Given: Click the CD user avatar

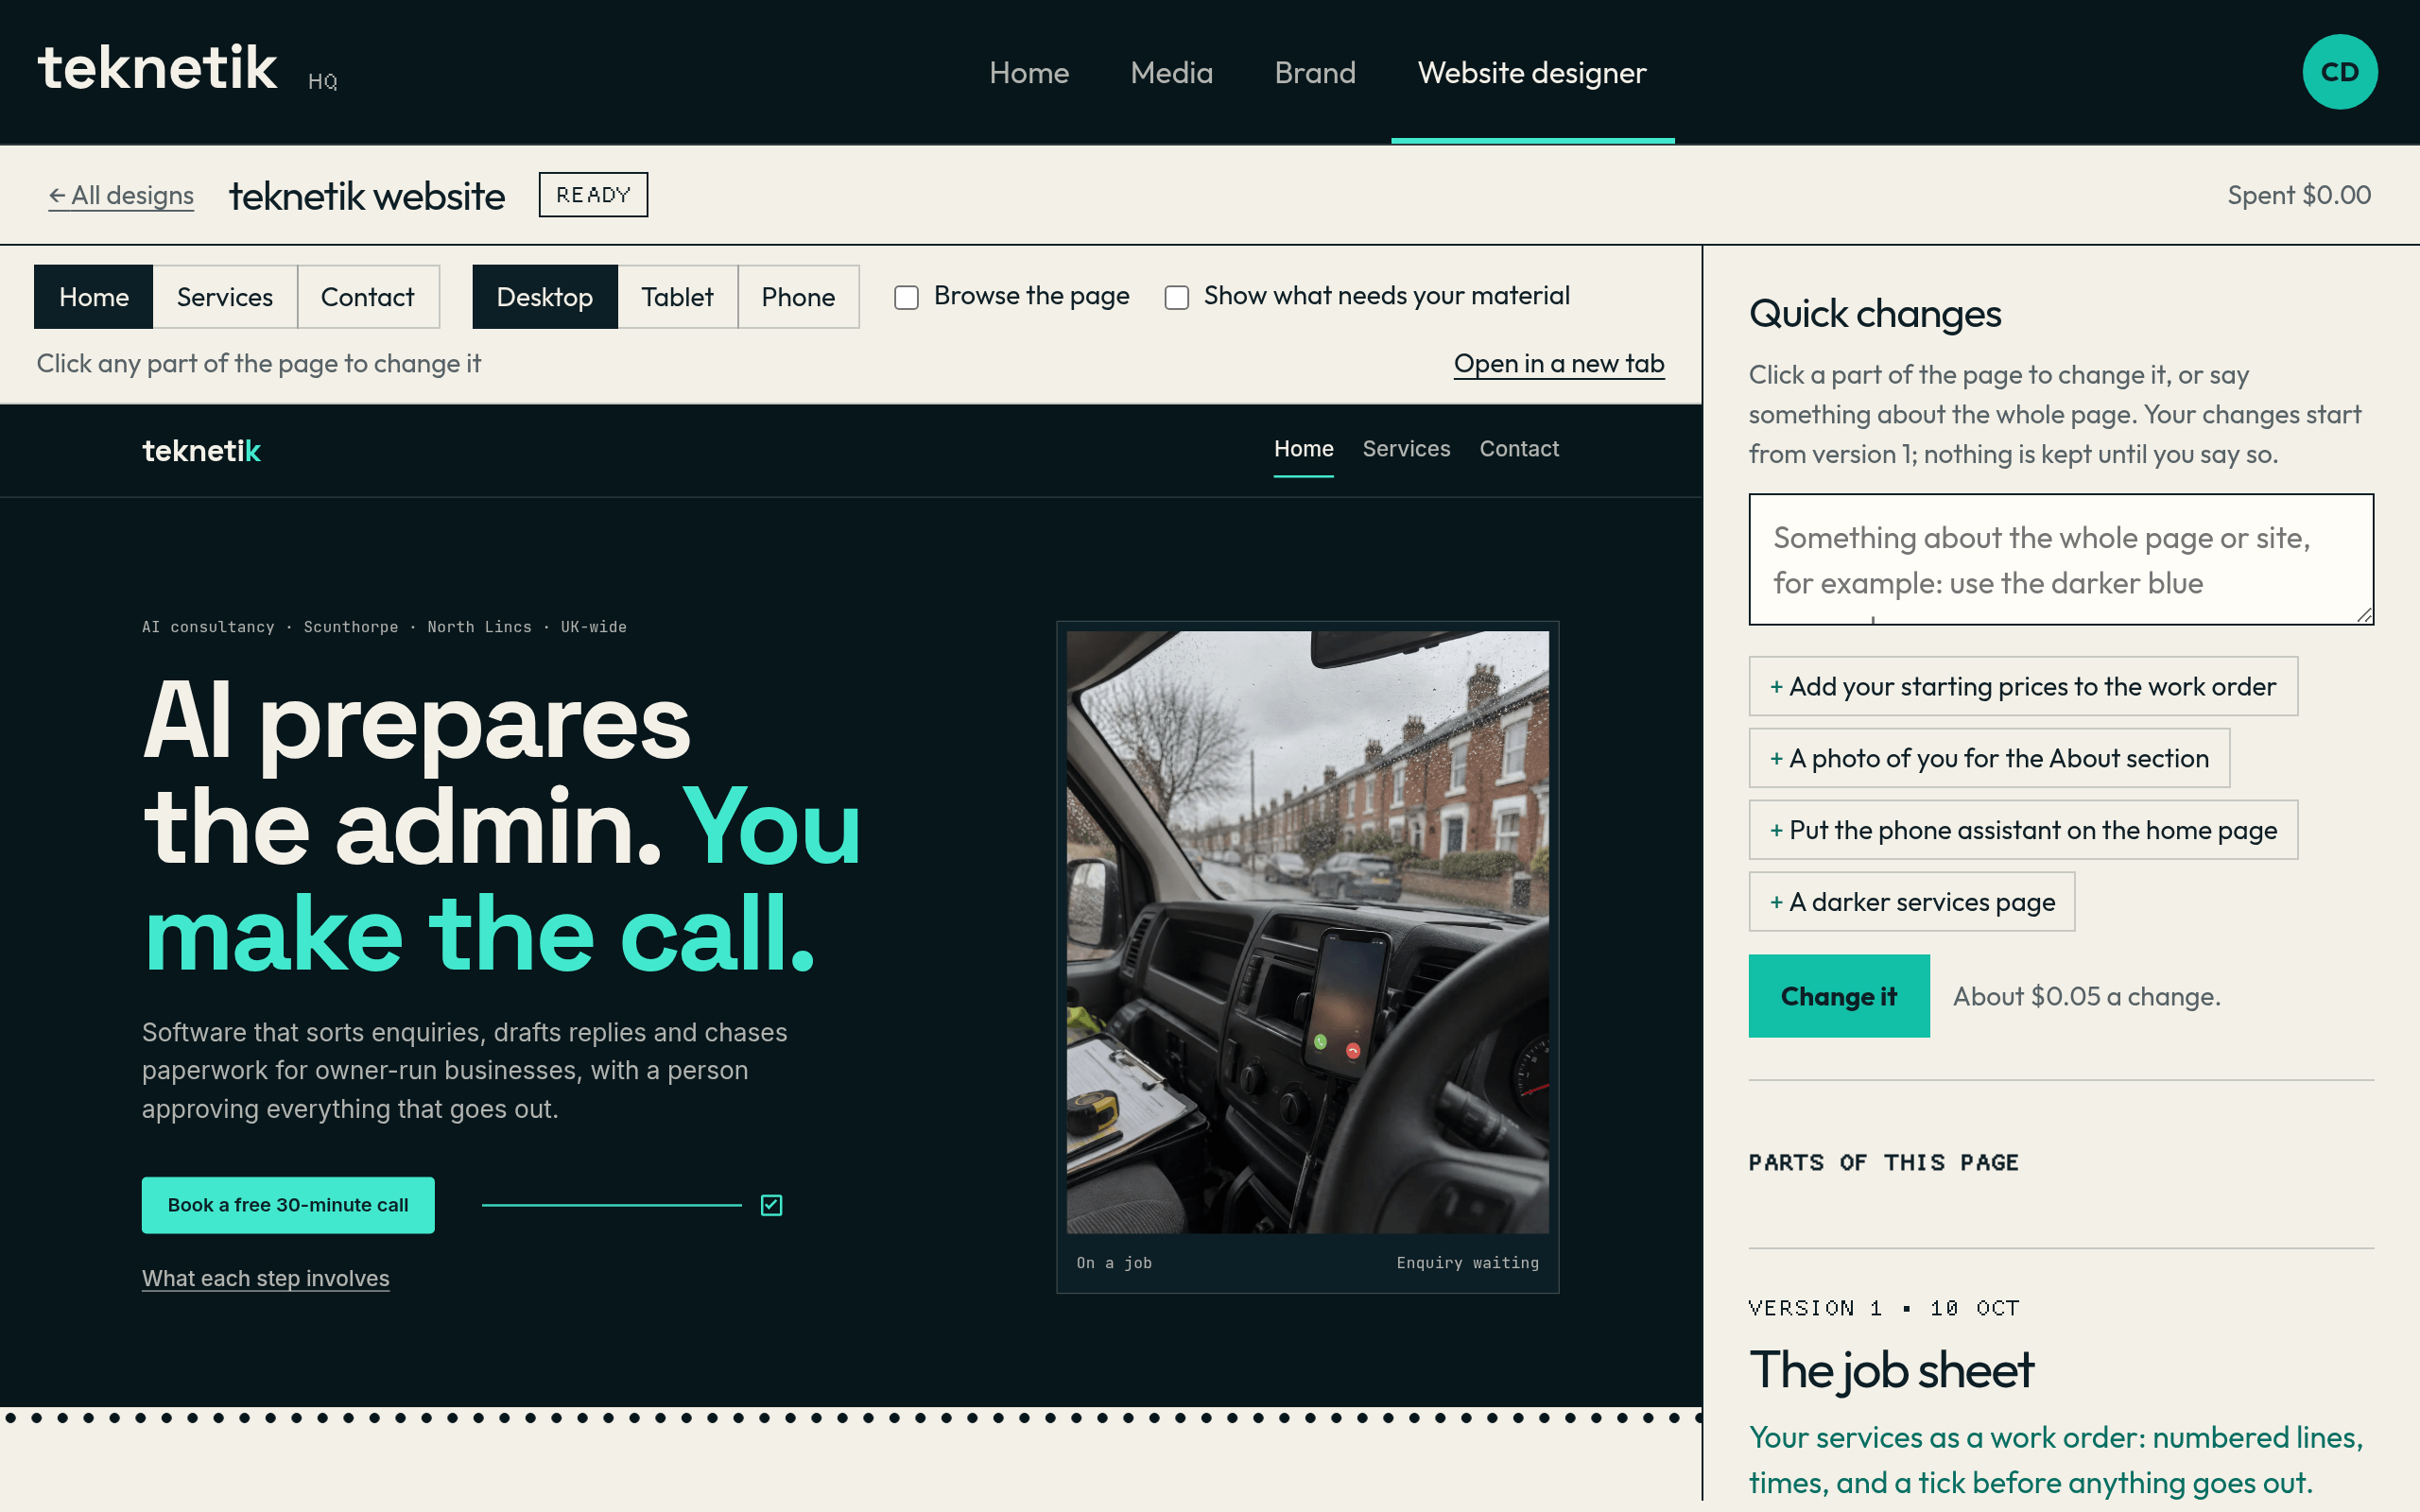Looking at the screenshot, I should point(2339,72).
